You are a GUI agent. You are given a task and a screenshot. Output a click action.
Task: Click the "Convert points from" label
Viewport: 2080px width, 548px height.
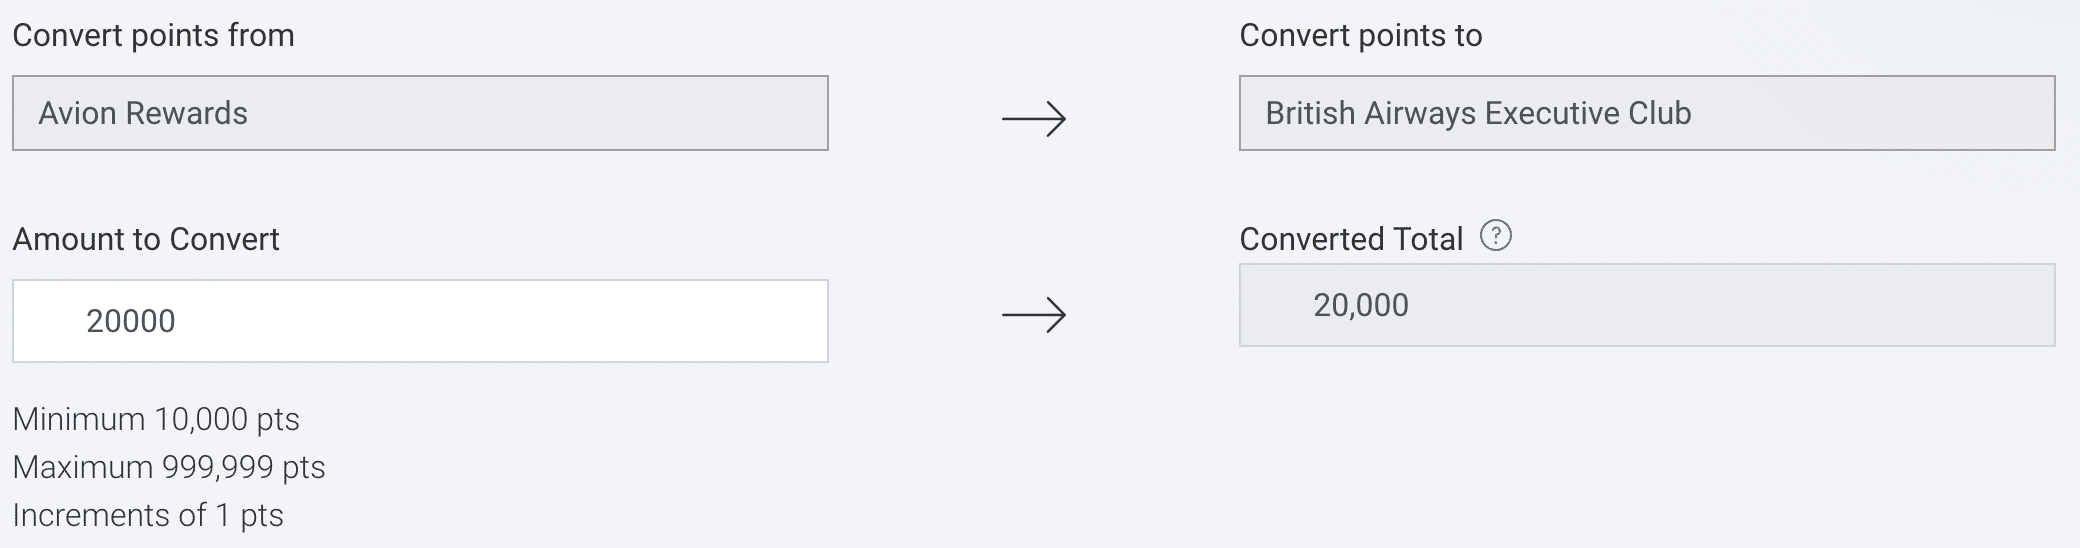click(x=153, y=36)
